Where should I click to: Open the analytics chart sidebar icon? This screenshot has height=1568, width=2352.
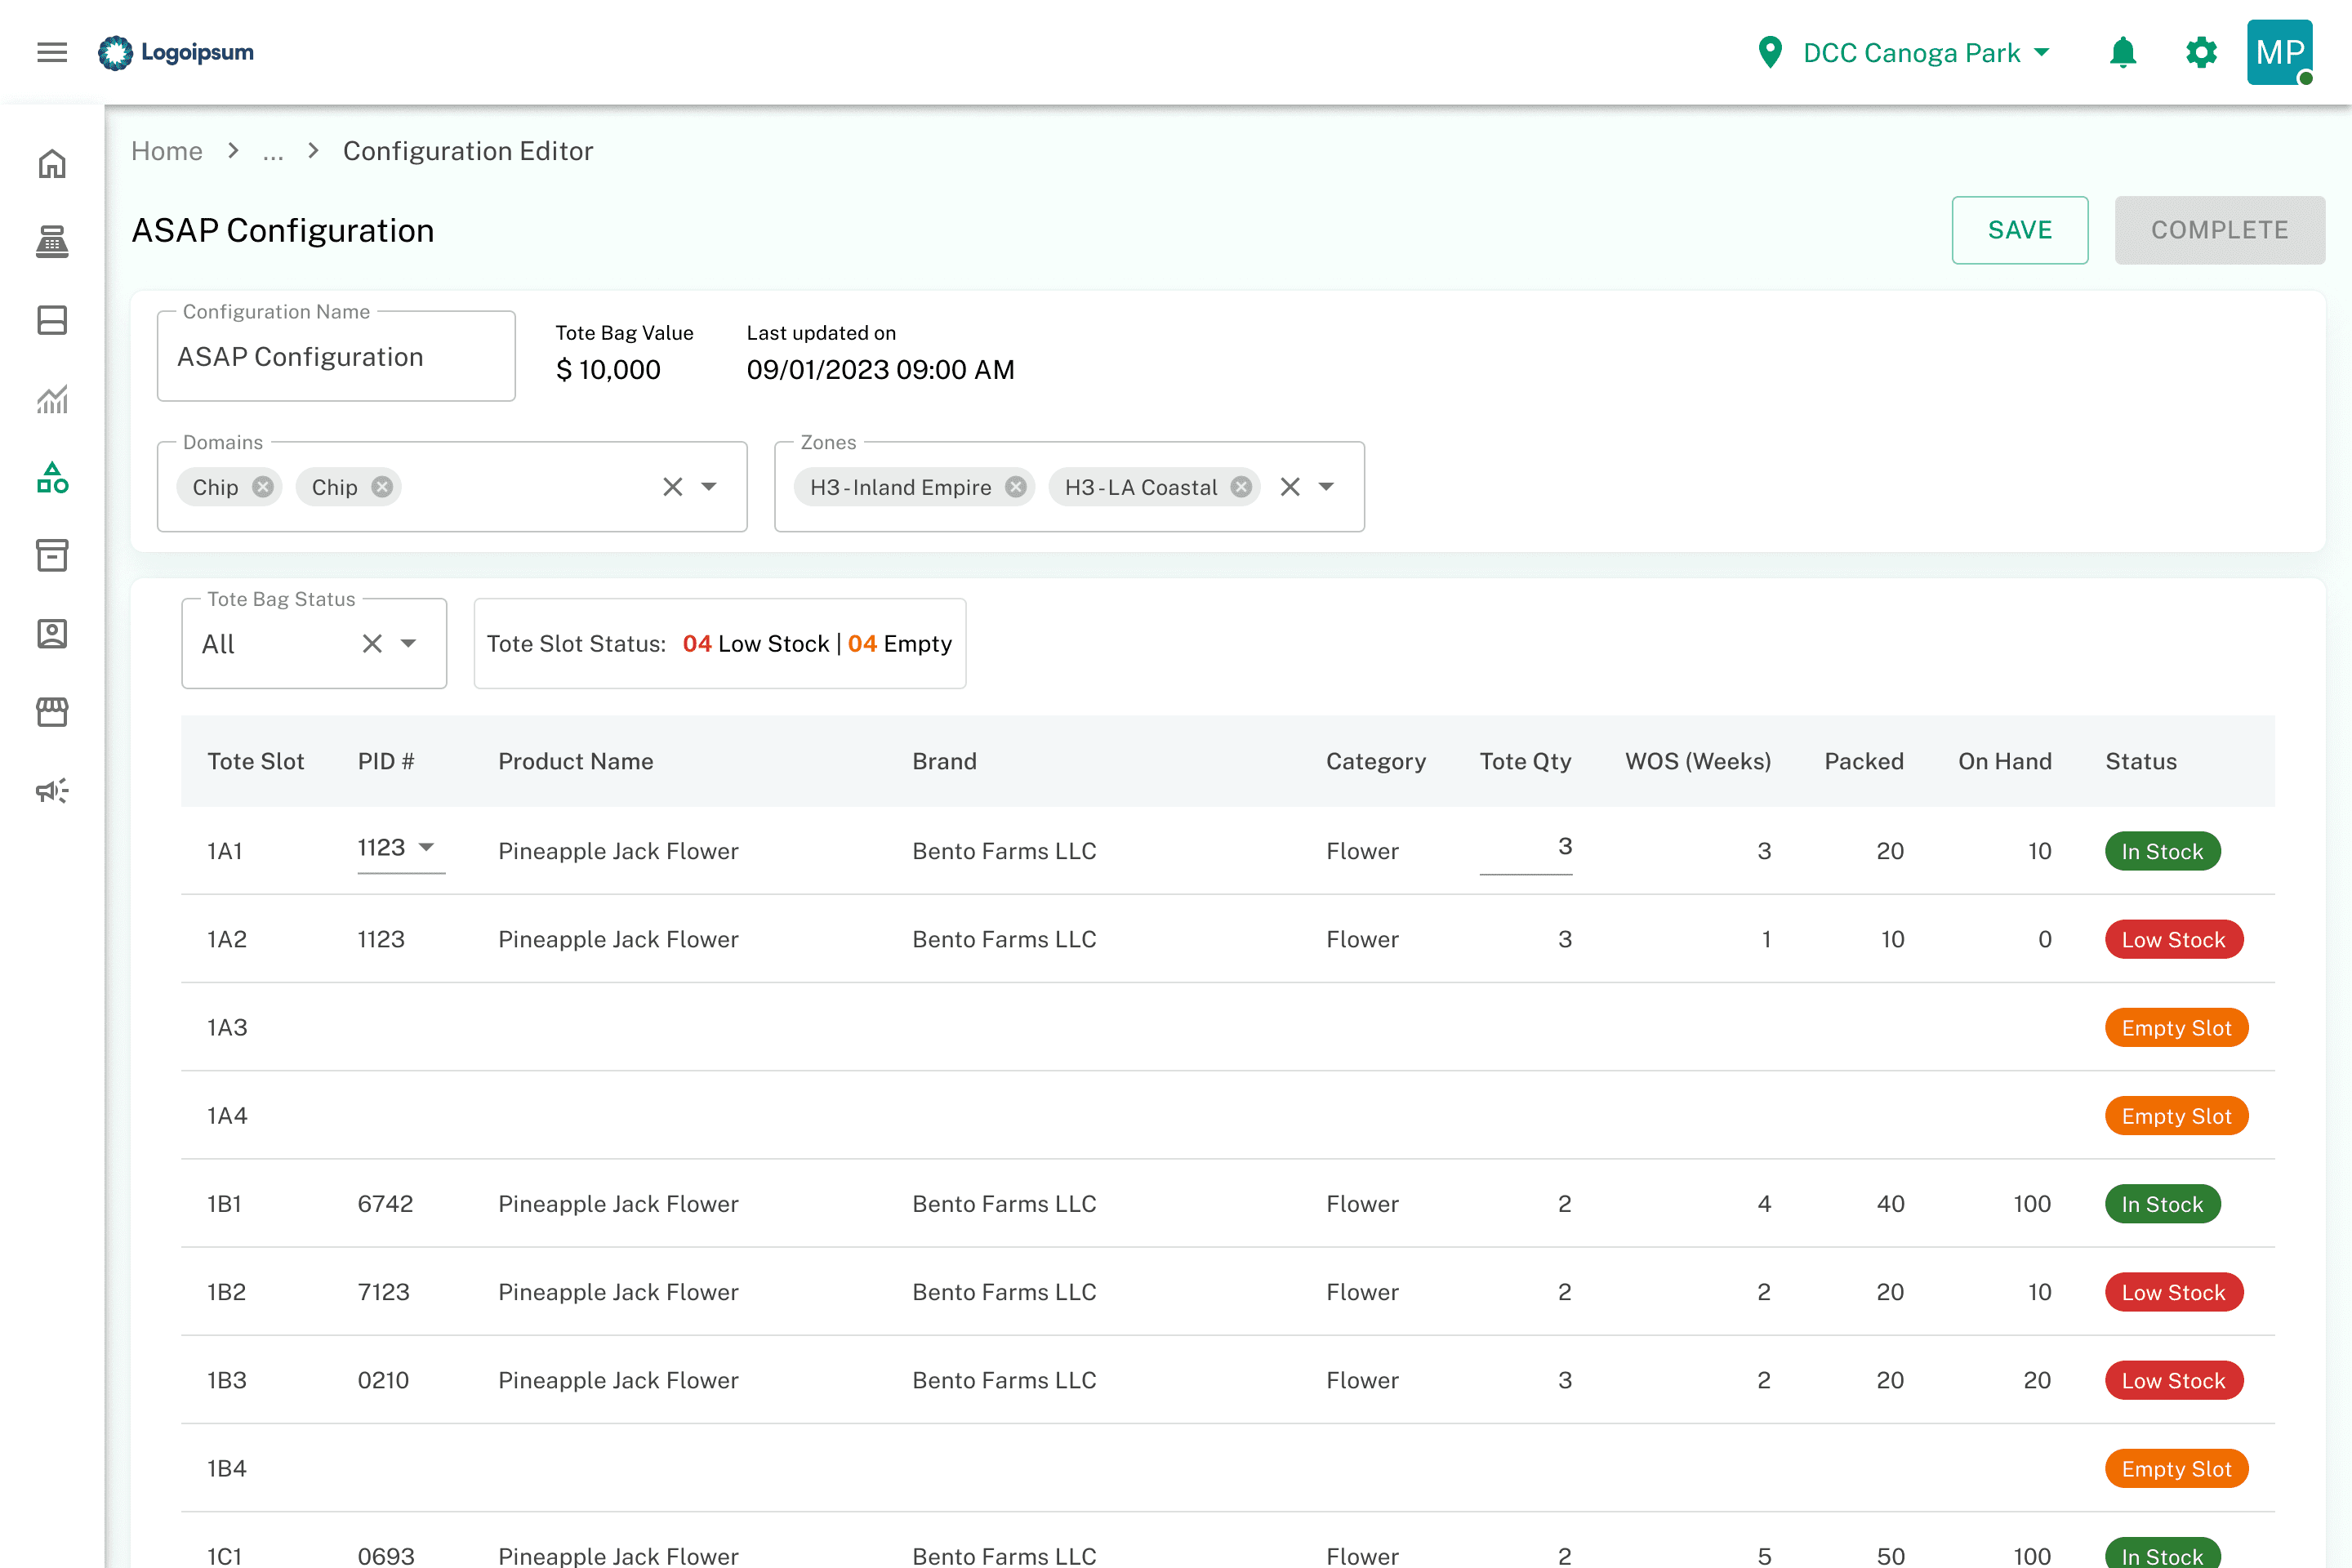[x=52, y=400]
